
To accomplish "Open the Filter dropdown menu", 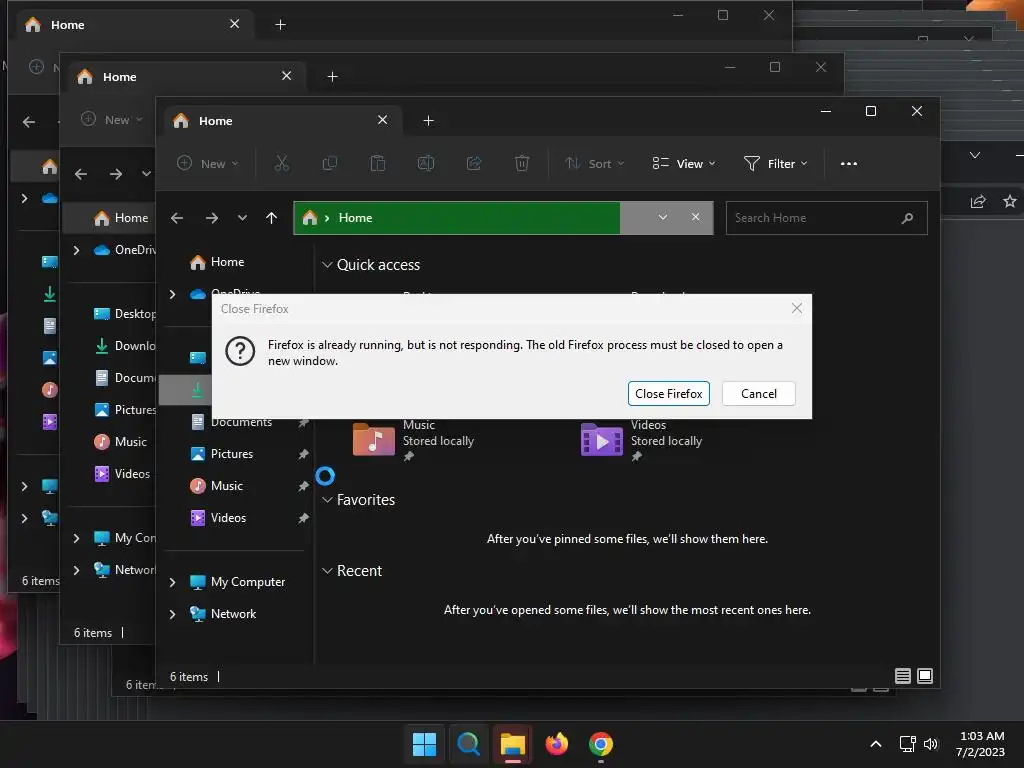I will (x=776, y=163).
